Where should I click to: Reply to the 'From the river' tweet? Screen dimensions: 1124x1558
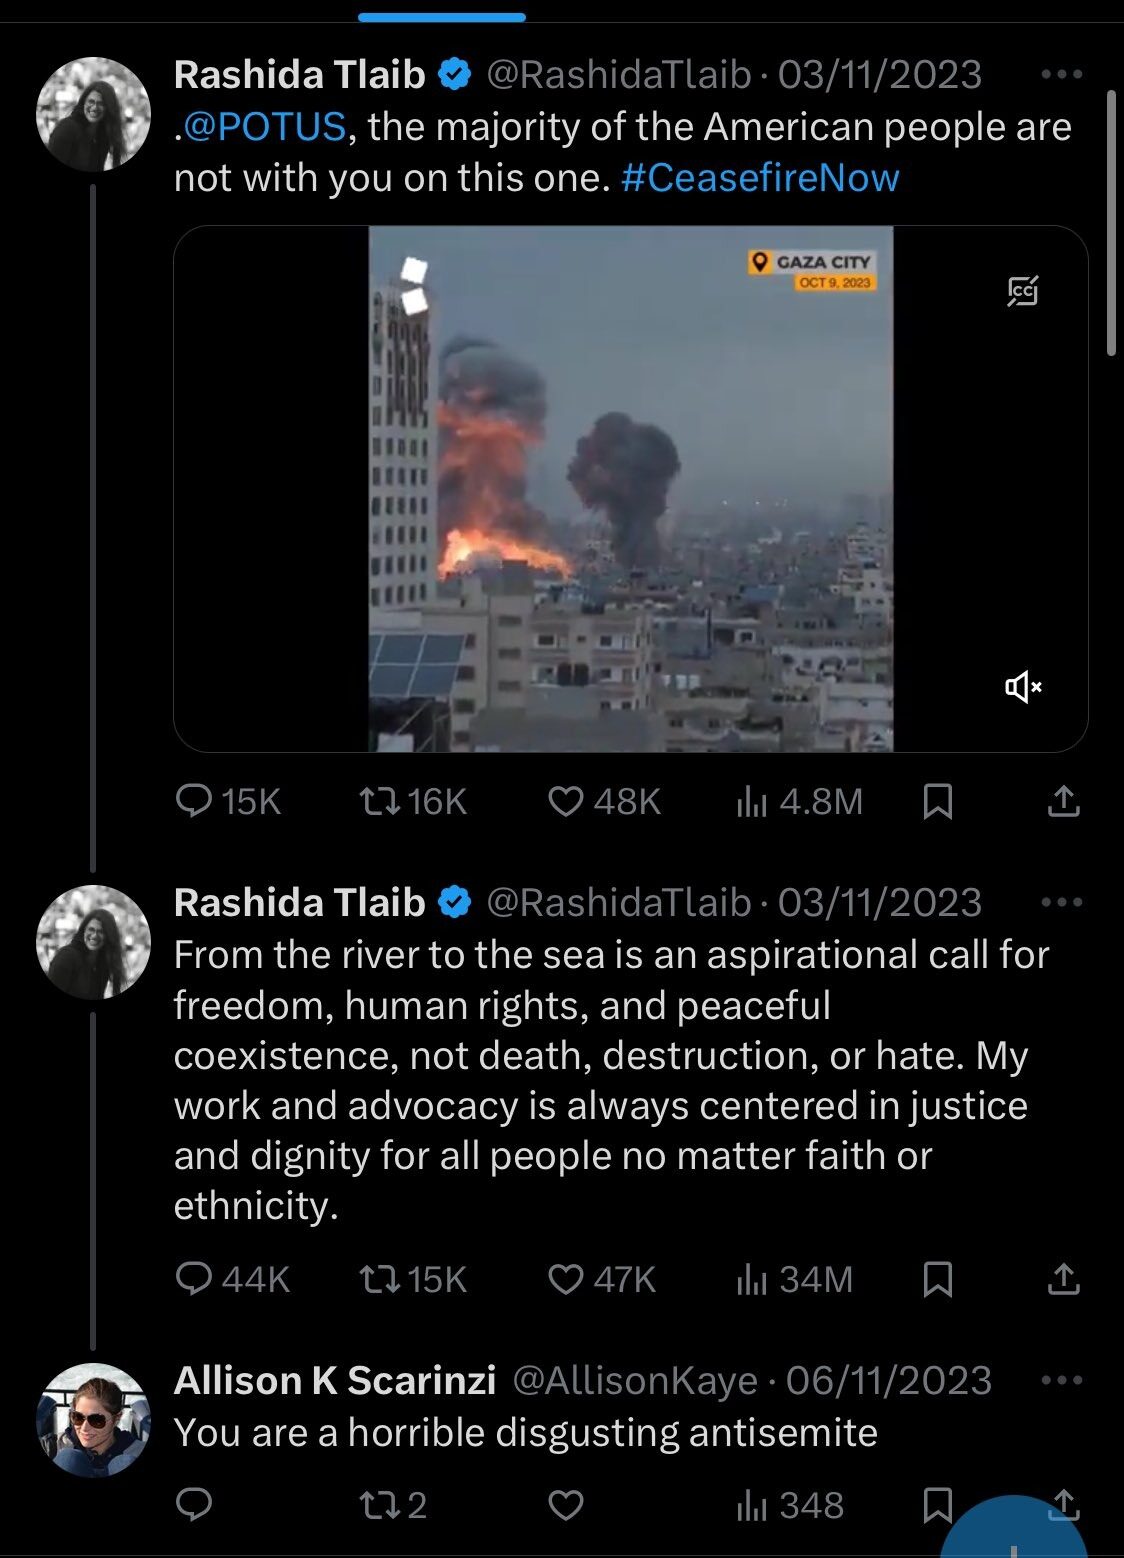[x=194, y=1279]
